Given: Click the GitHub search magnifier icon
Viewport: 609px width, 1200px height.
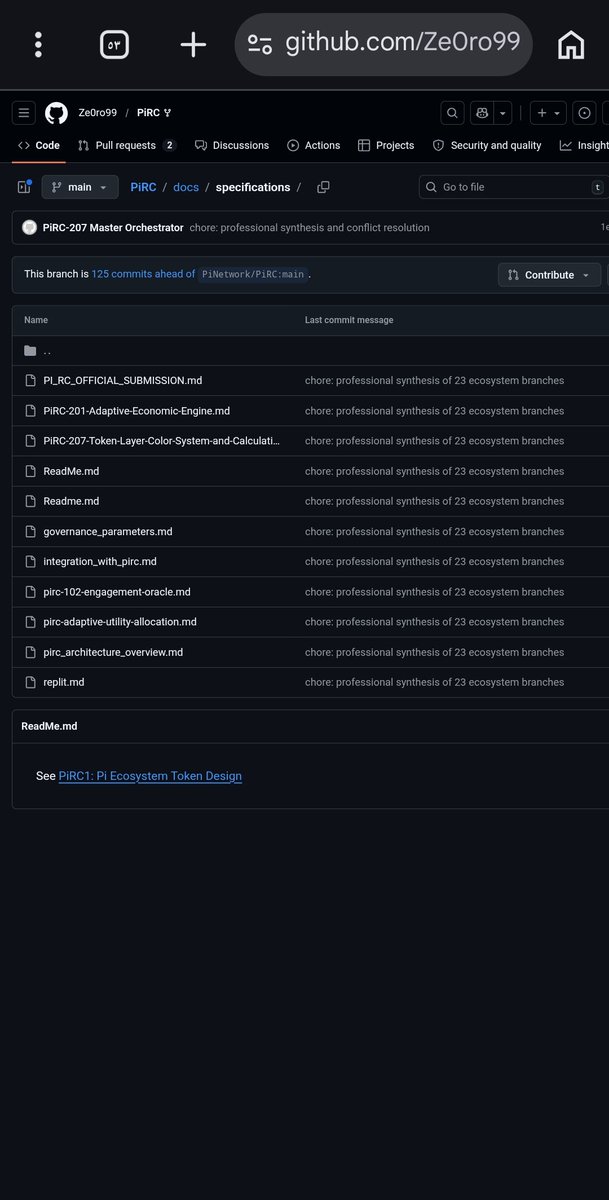Looking at the screenshot, I should click(453, 113).
